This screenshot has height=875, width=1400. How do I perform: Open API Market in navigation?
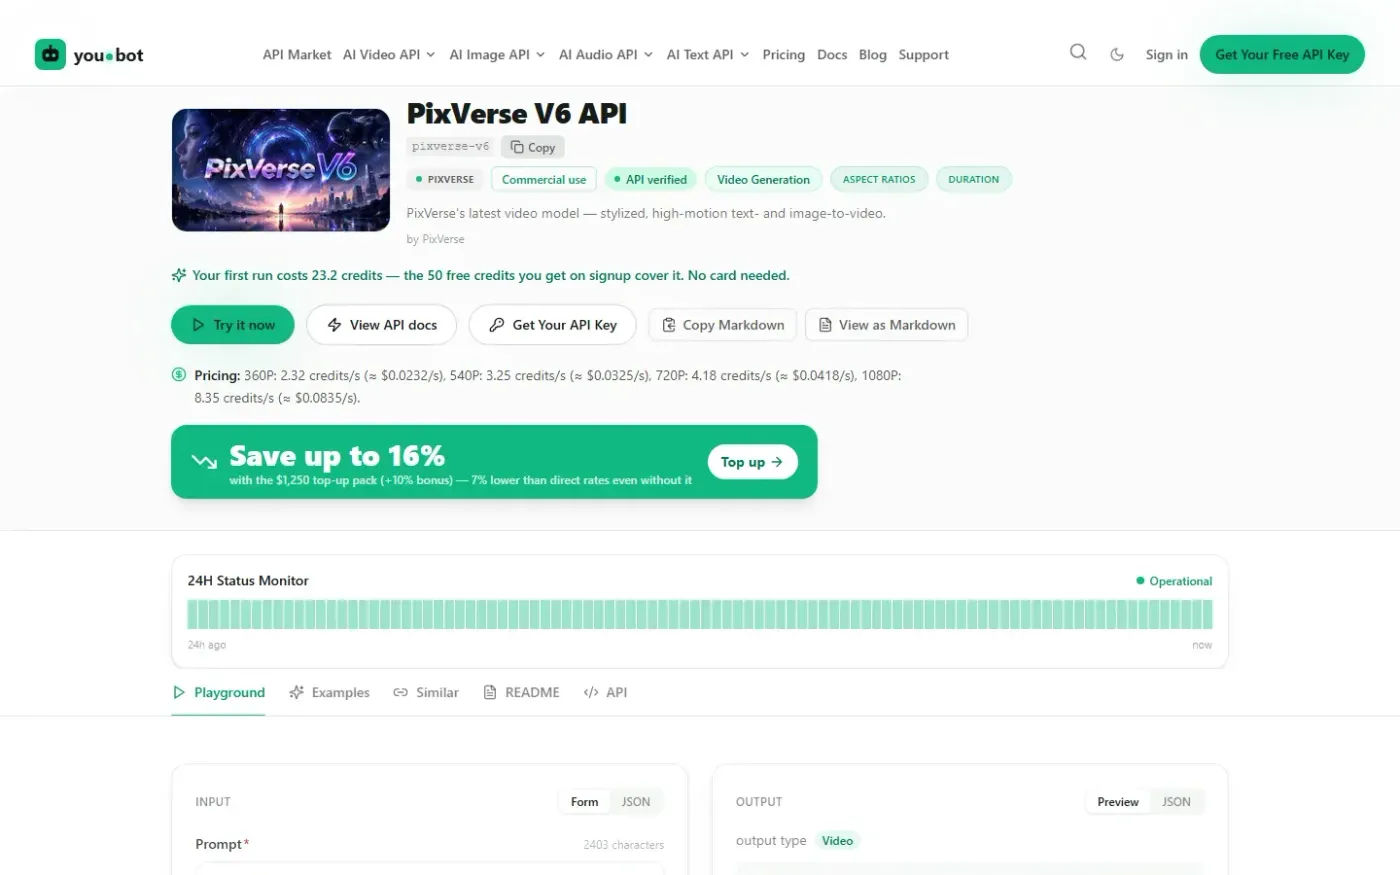click(x=297, y=55)
